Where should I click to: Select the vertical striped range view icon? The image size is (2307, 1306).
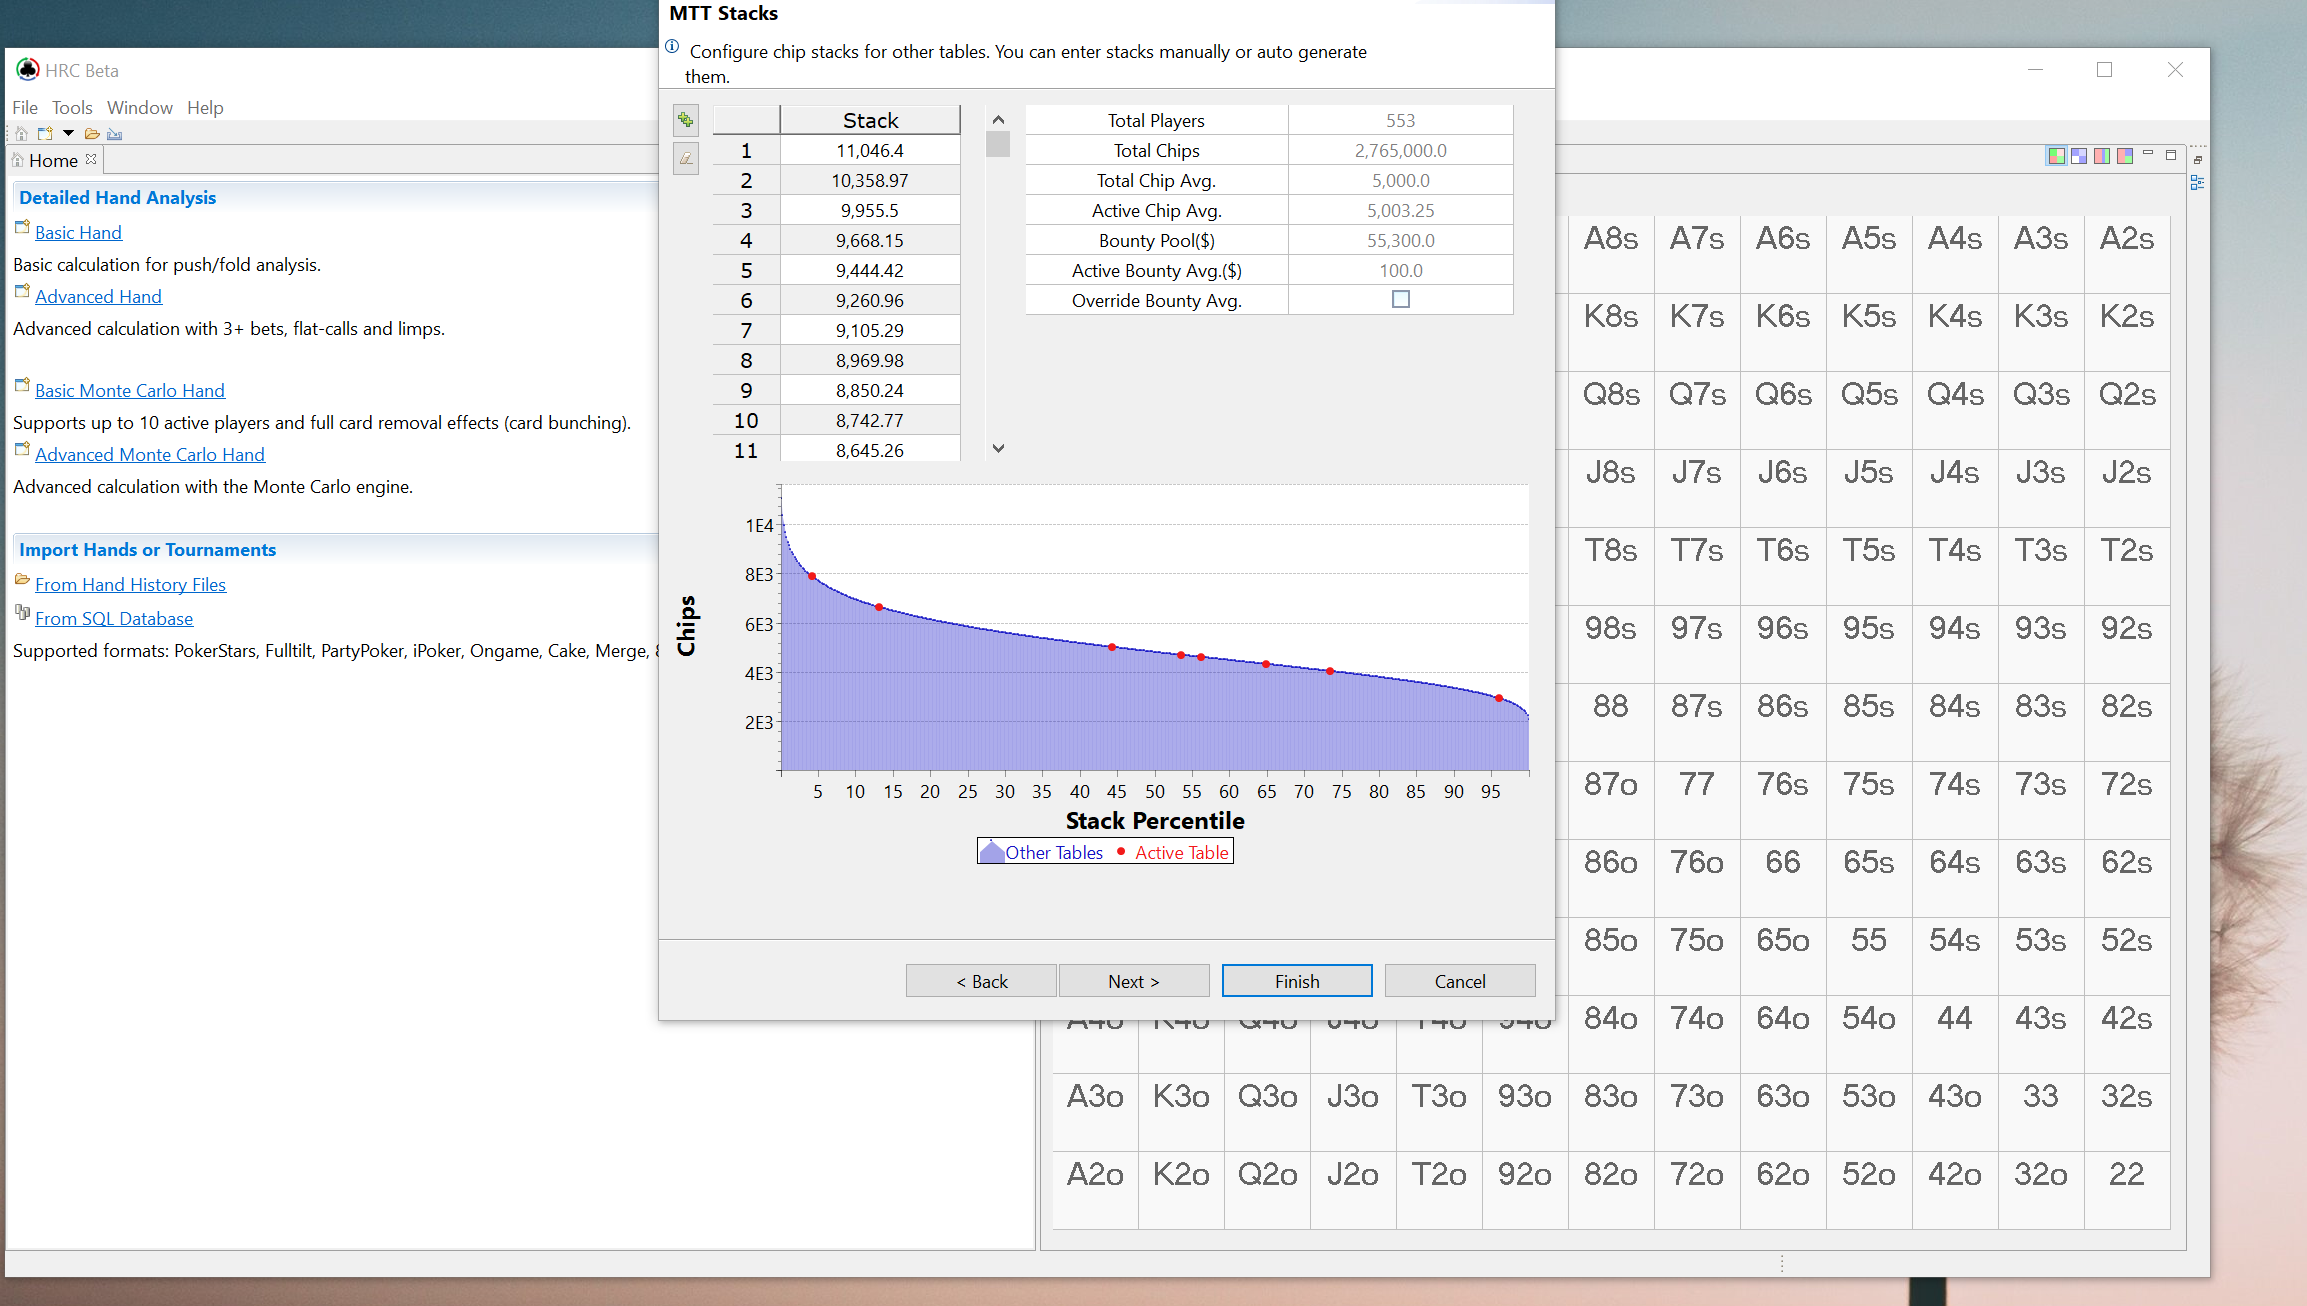point(2102,156)
